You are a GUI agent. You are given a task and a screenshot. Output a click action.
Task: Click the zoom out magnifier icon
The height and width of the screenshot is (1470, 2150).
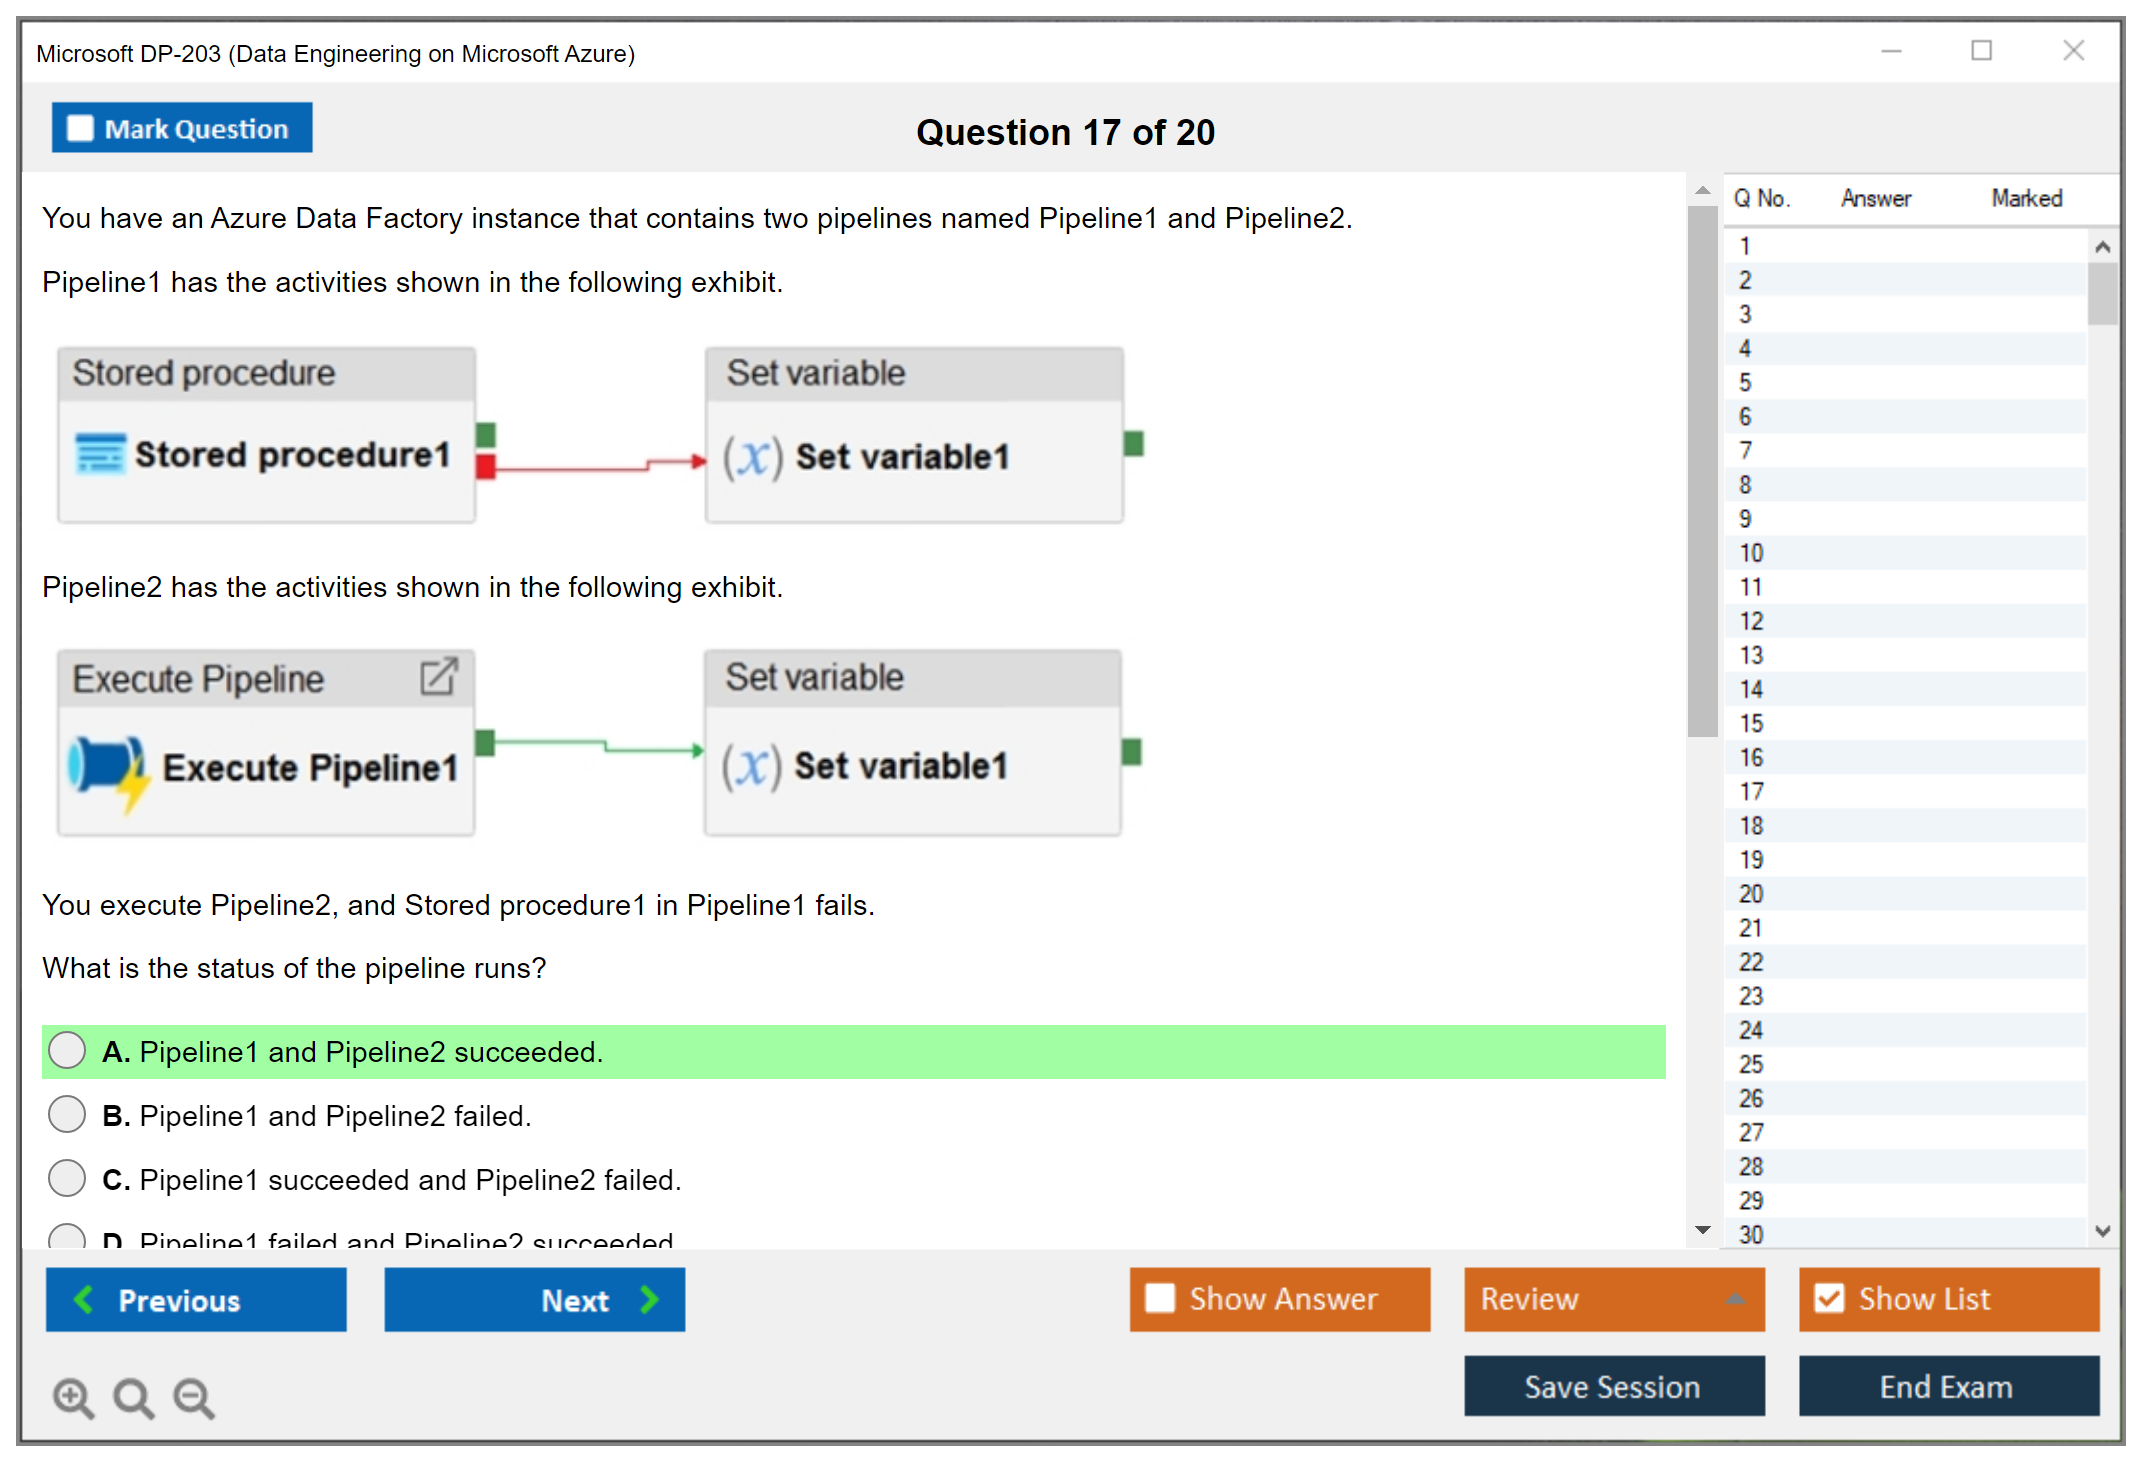click(193, 1397)
